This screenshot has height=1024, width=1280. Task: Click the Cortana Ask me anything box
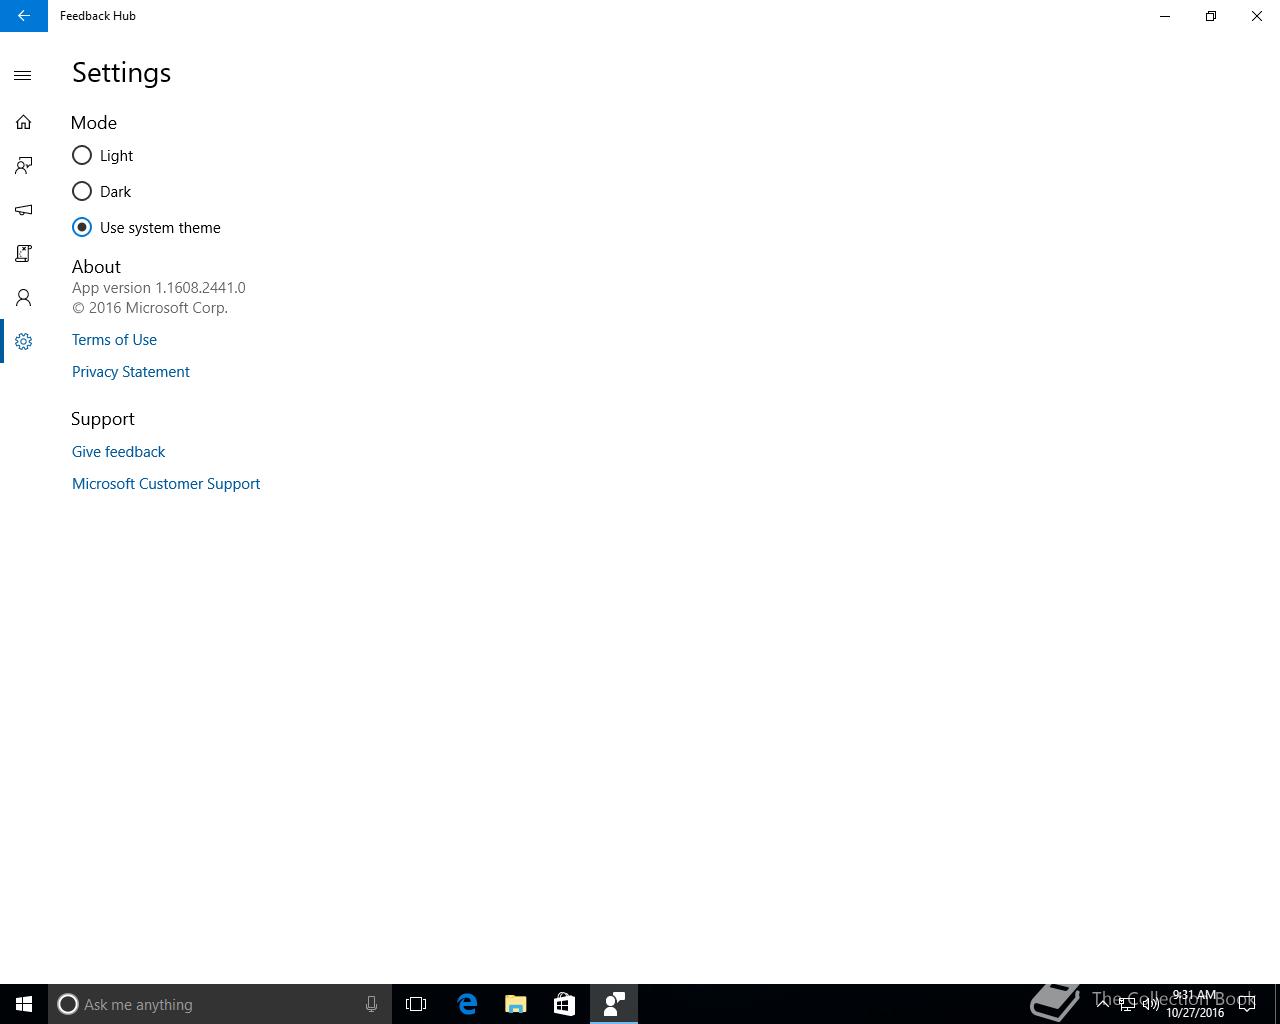(220, 1004)
